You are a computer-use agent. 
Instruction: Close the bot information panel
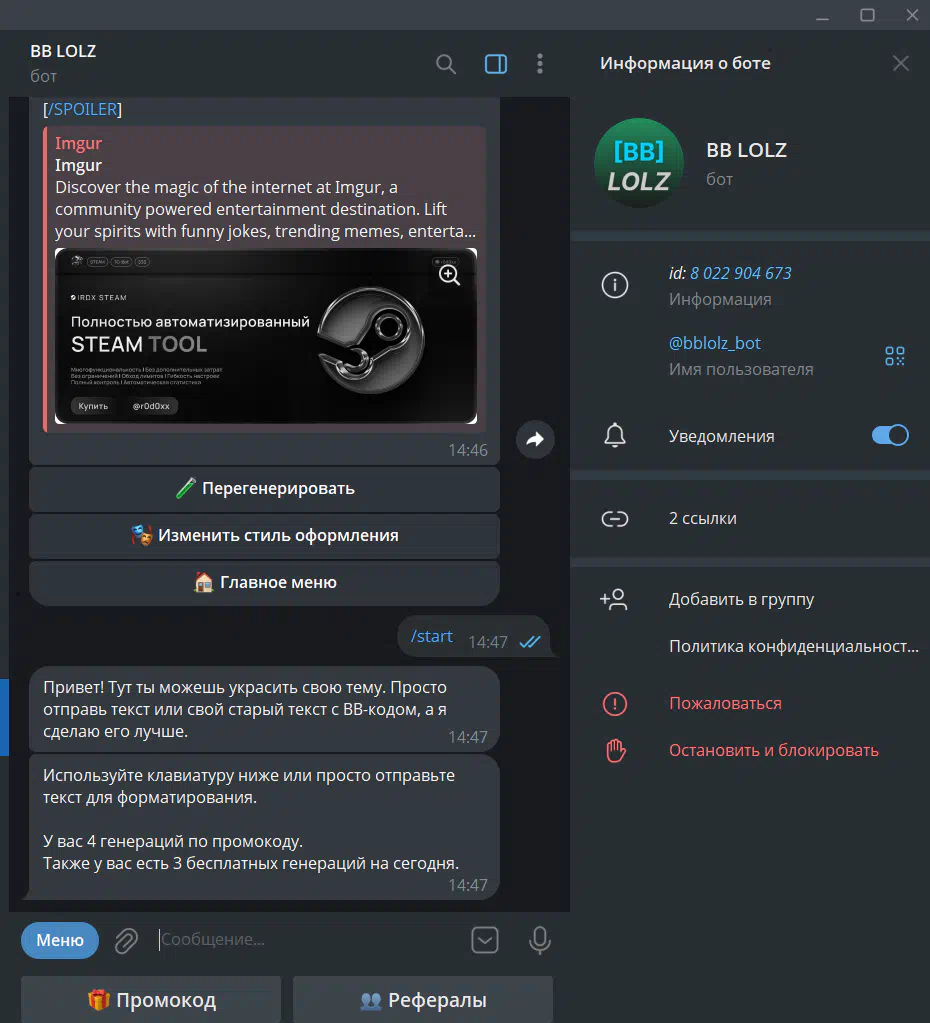click(900, 64)
